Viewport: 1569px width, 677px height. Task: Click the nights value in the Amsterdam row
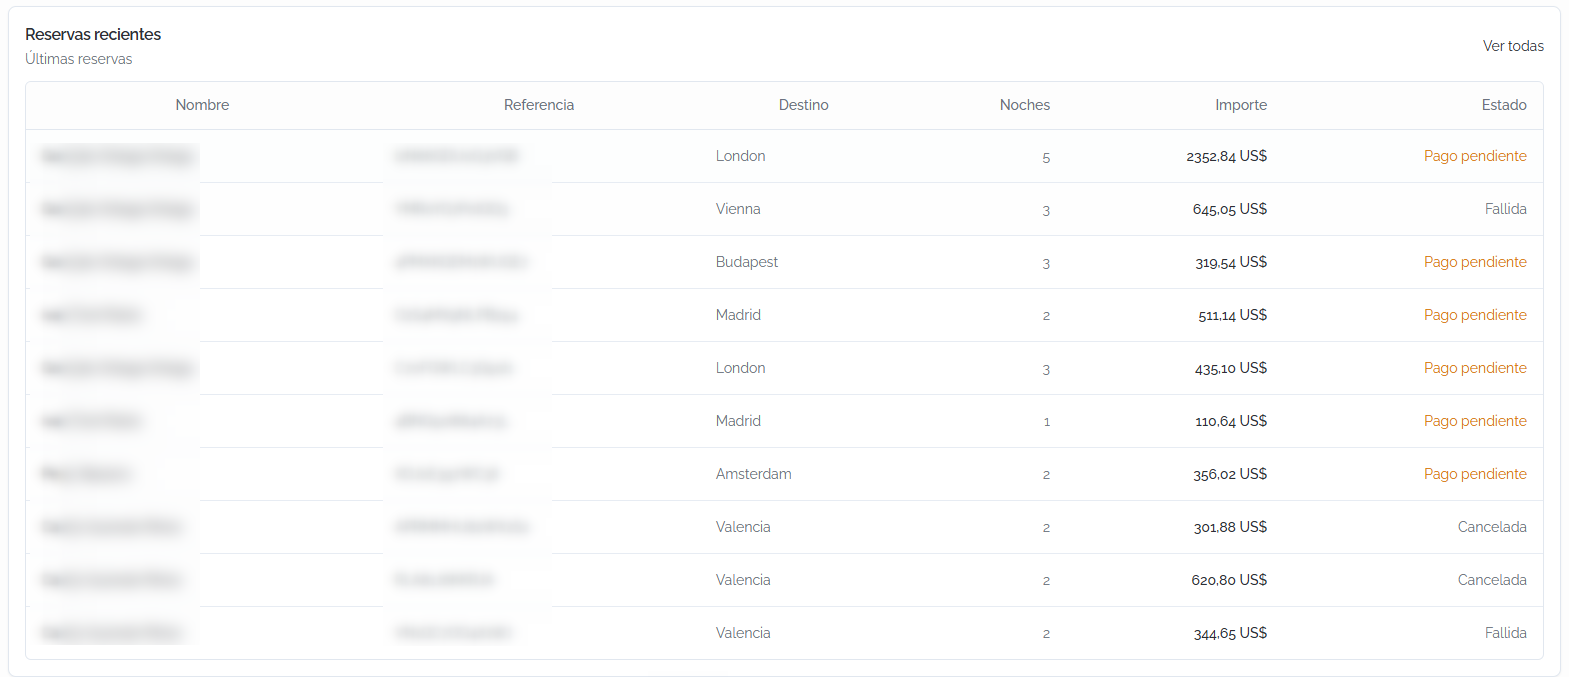tap(1046, 475)
